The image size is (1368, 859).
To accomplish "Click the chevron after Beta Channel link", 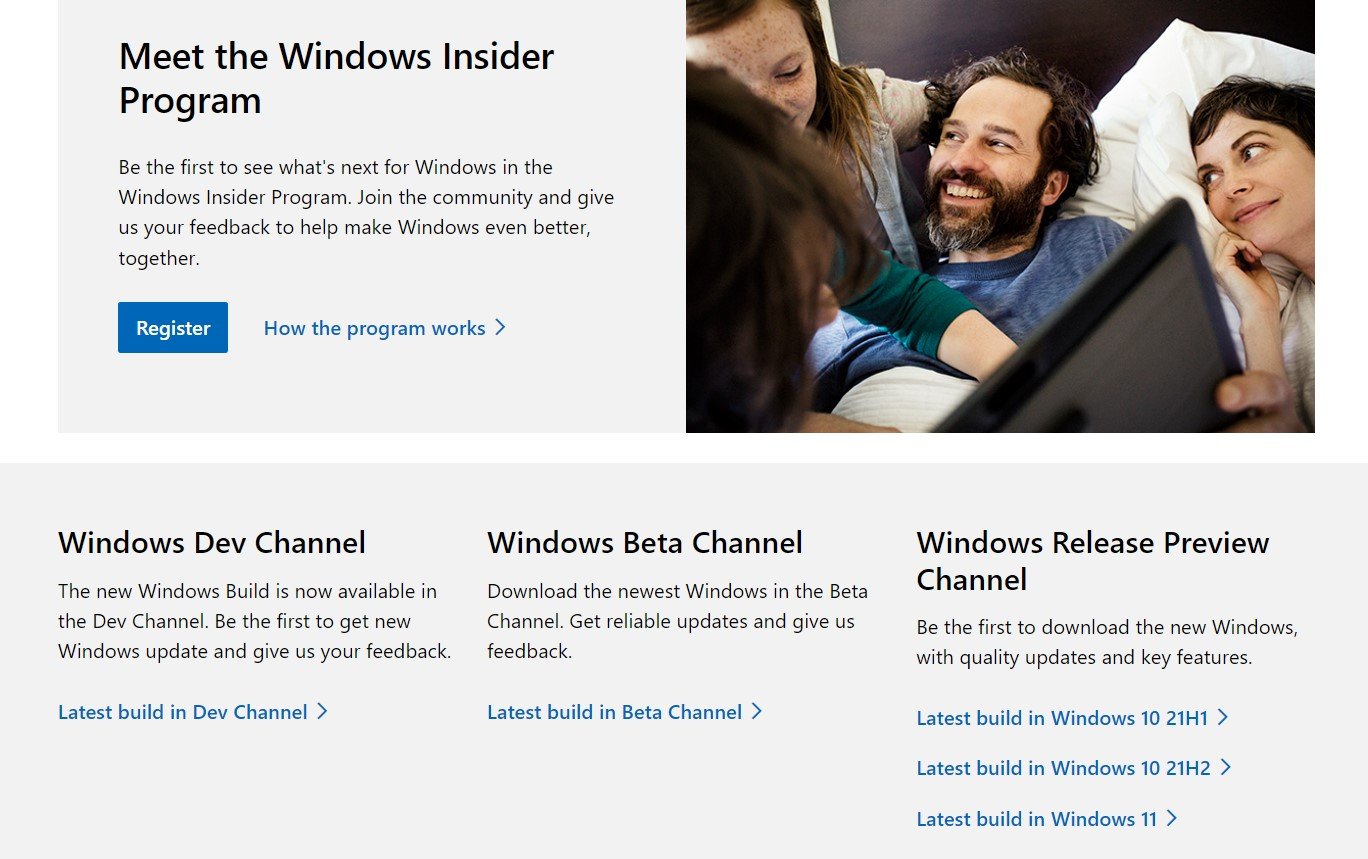I will tap(757, 711).
